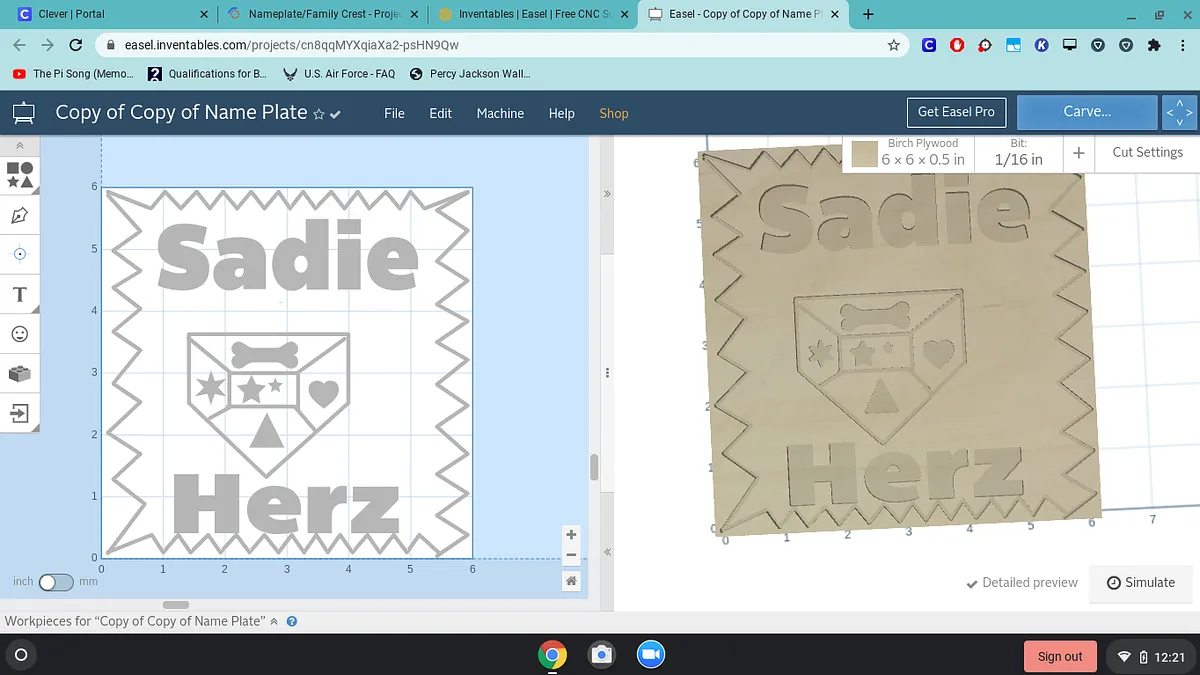The height and width of the screenshot is (675, 1200).
Task: Zoom in on the design canvas
Action: pos(571,535)
